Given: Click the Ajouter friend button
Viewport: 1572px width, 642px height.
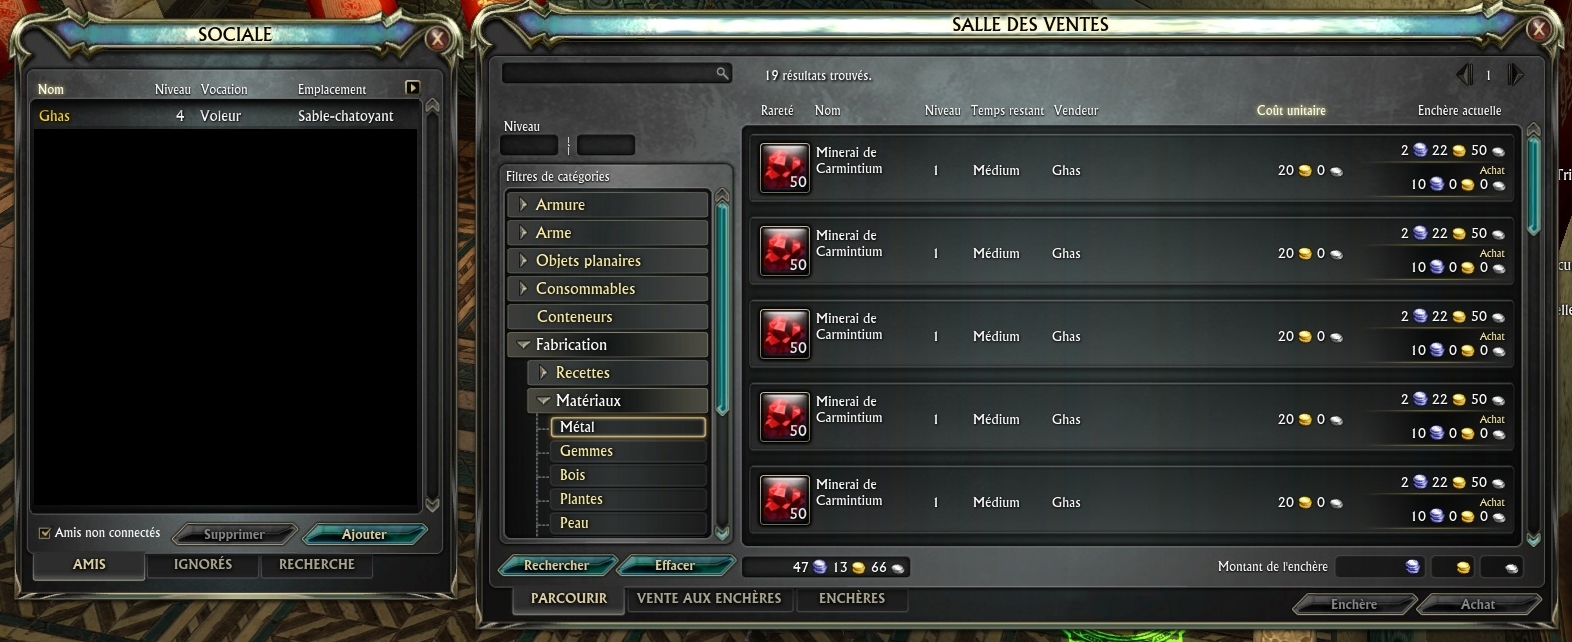Looking at the screenshot, I should pos(364,534).
